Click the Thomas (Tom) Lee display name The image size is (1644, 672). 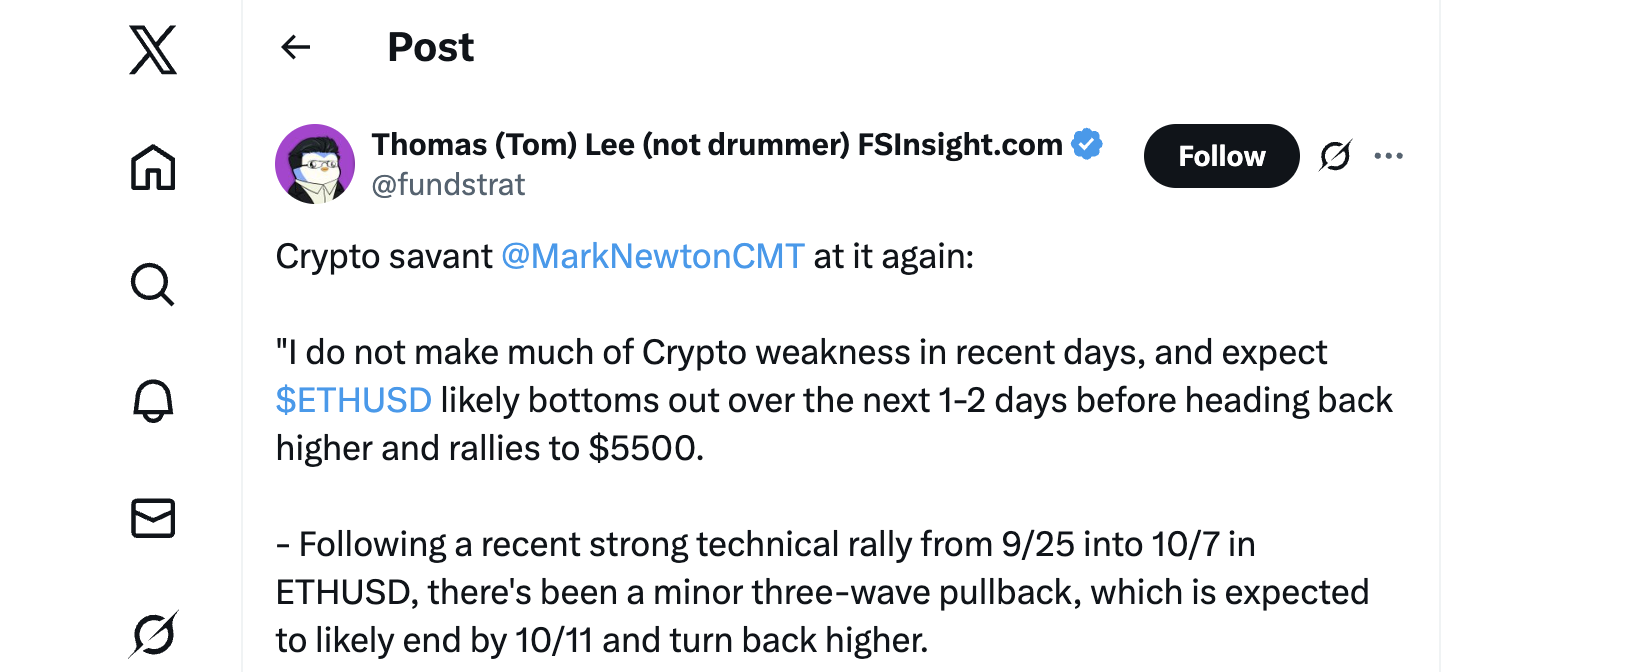coord(716,145)
